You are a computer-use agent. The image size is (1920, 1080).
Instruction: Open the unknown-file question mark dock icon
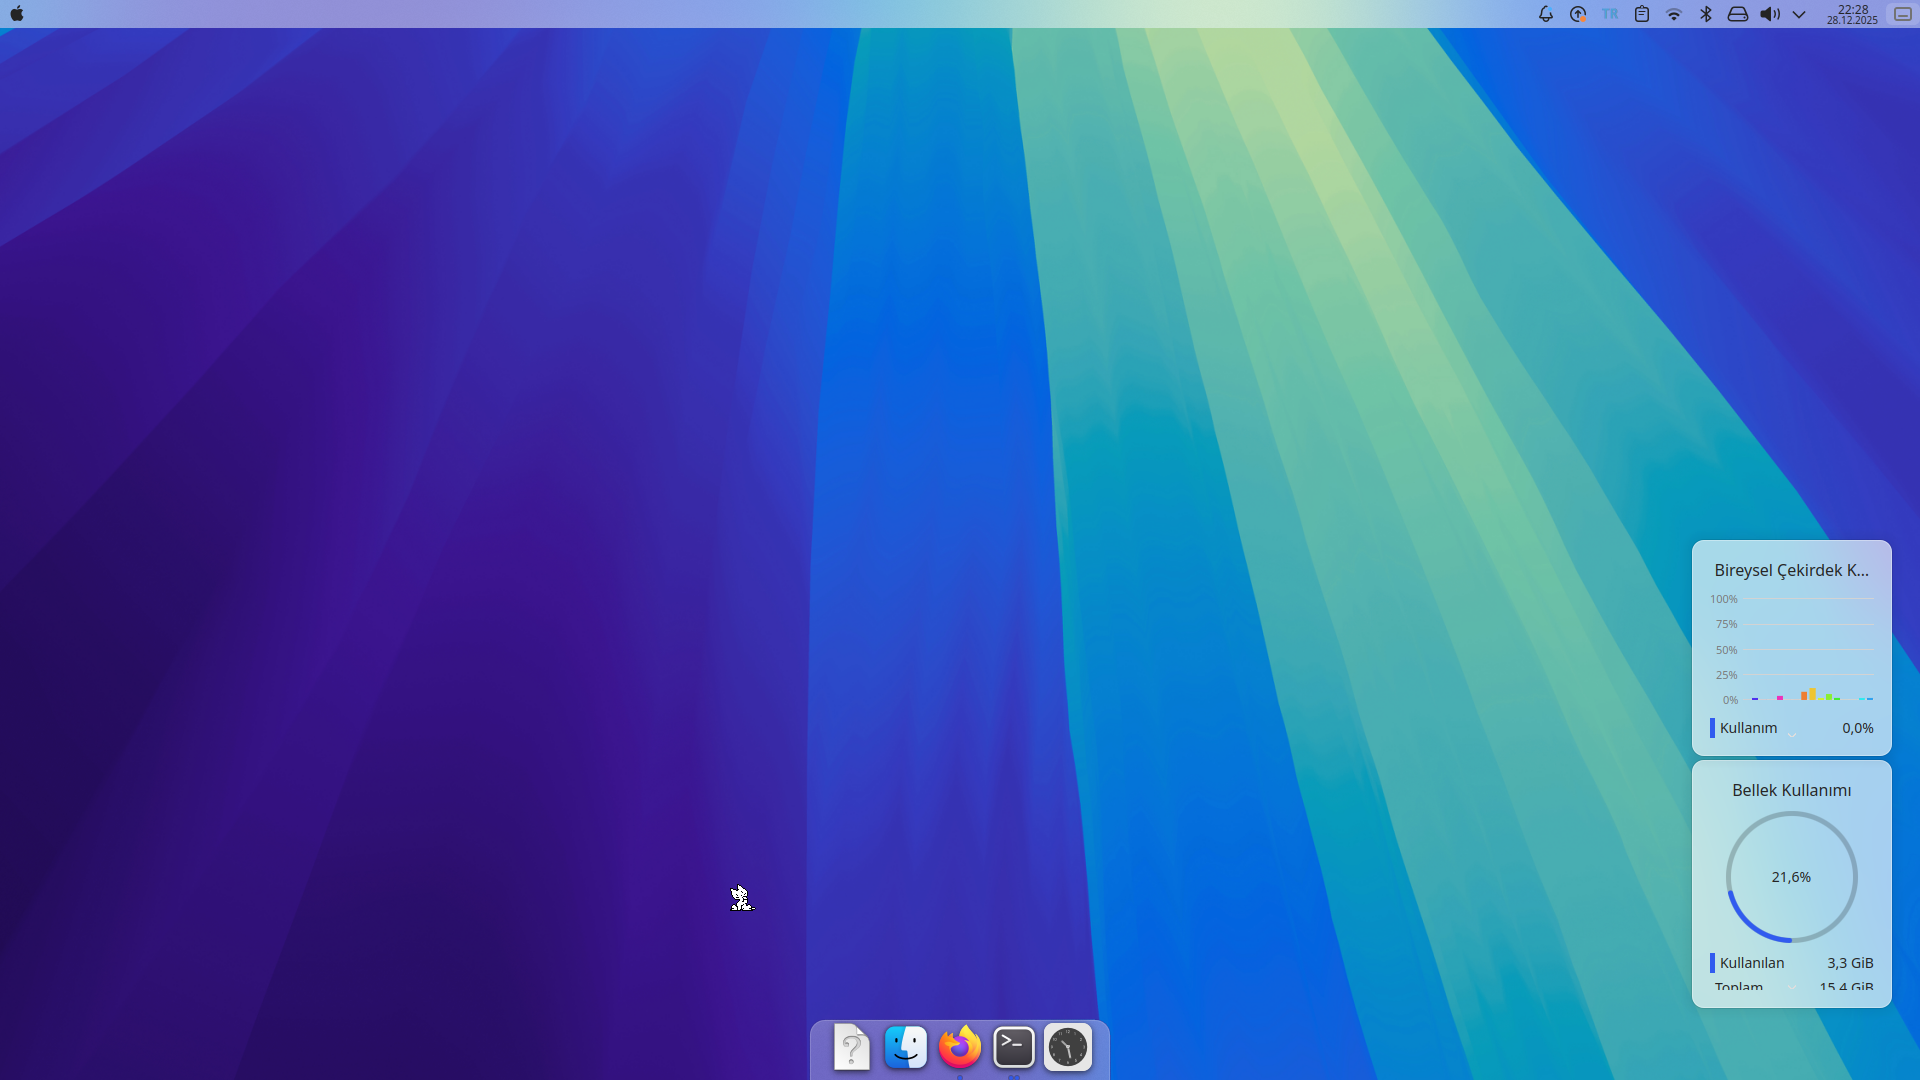click(852, 1048)
